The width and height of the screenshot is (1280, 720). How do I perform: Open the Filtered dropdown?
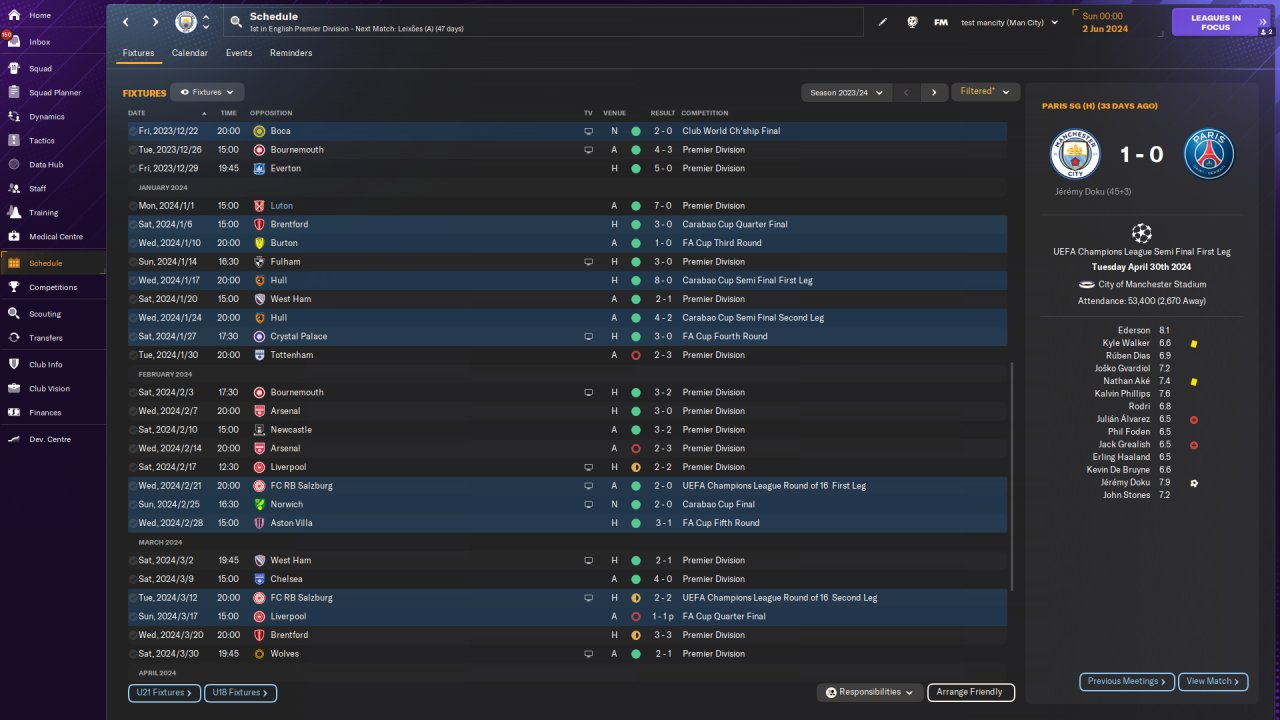(985, 92)
